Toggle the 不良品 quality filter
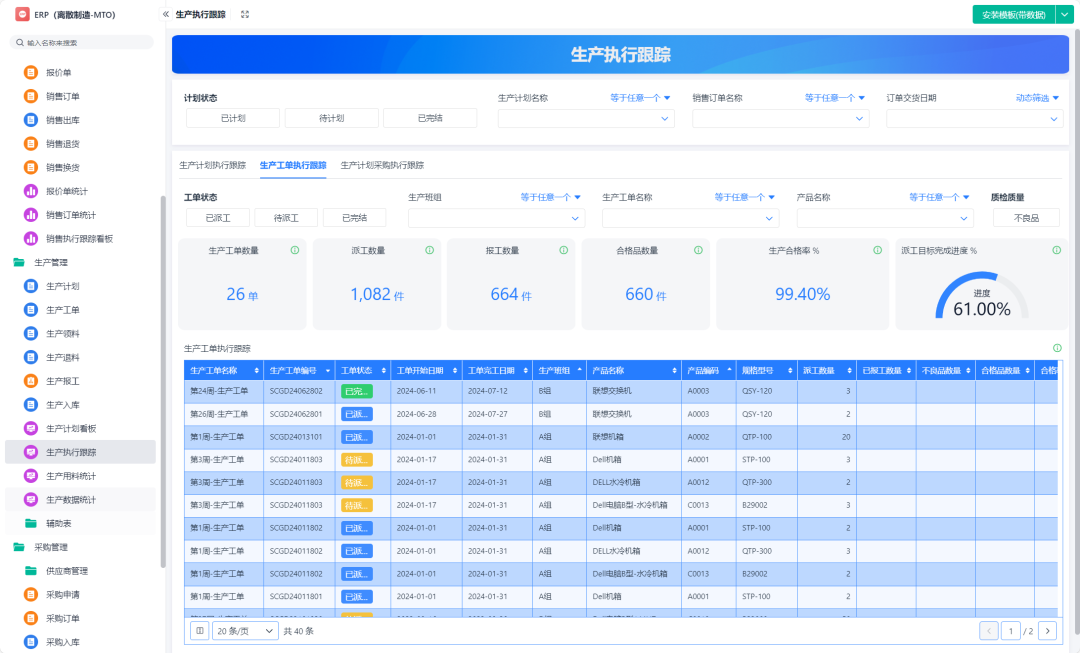The image size is (1080, 653). click(x=1026, y=218)
